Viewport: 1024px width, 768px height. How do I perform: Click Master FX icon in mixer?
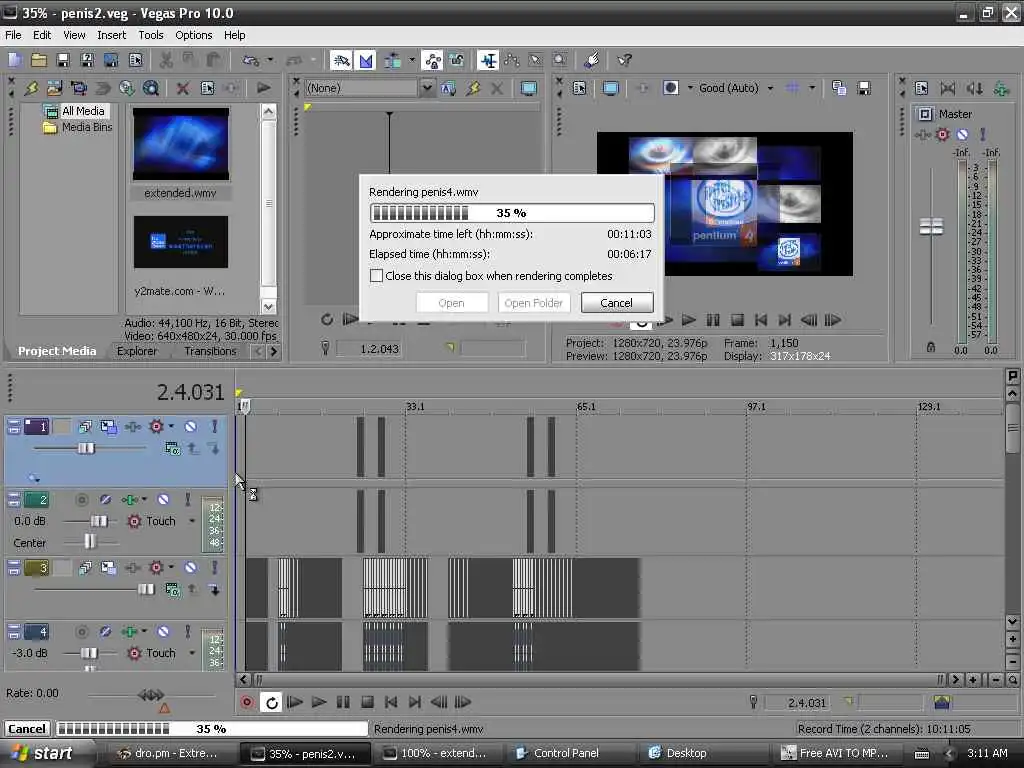pyautogui.click(x=921, y=135)
